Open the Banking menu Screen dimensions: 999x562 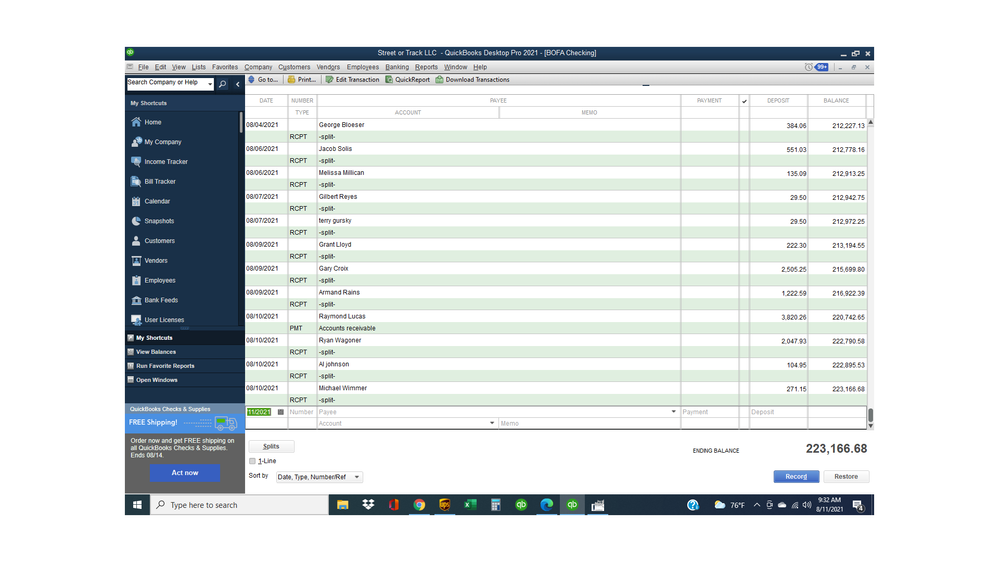(397, 67)
